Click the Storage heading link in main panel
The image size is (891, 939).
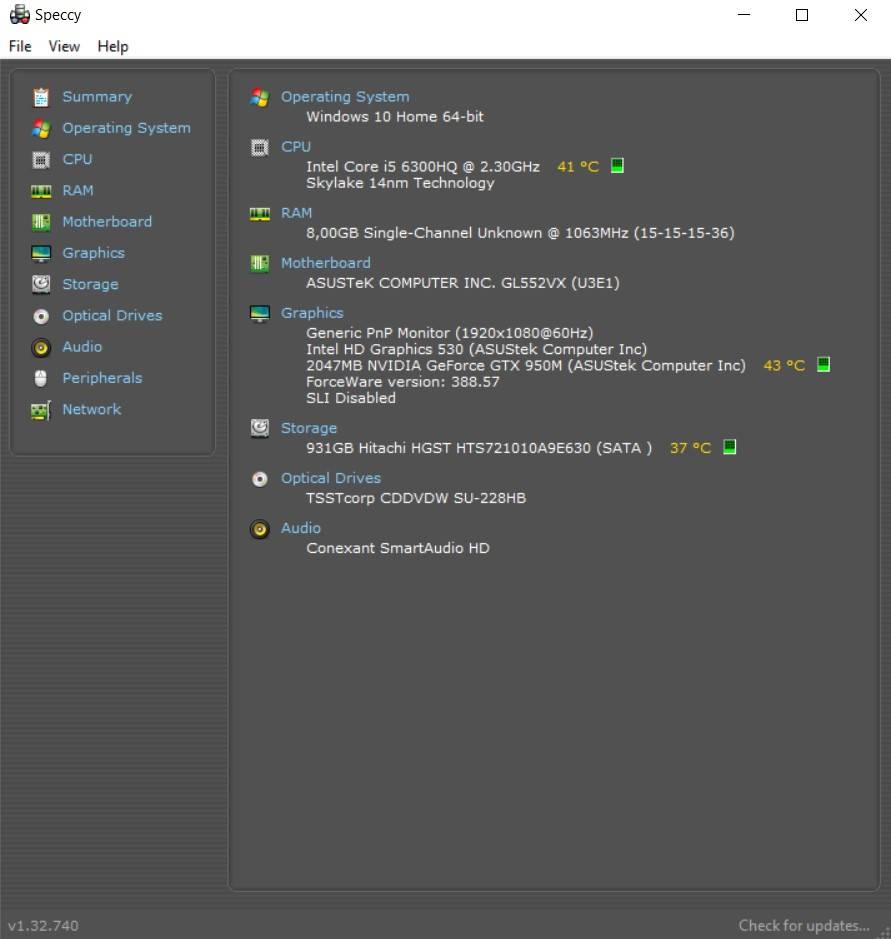pos(308,428)
